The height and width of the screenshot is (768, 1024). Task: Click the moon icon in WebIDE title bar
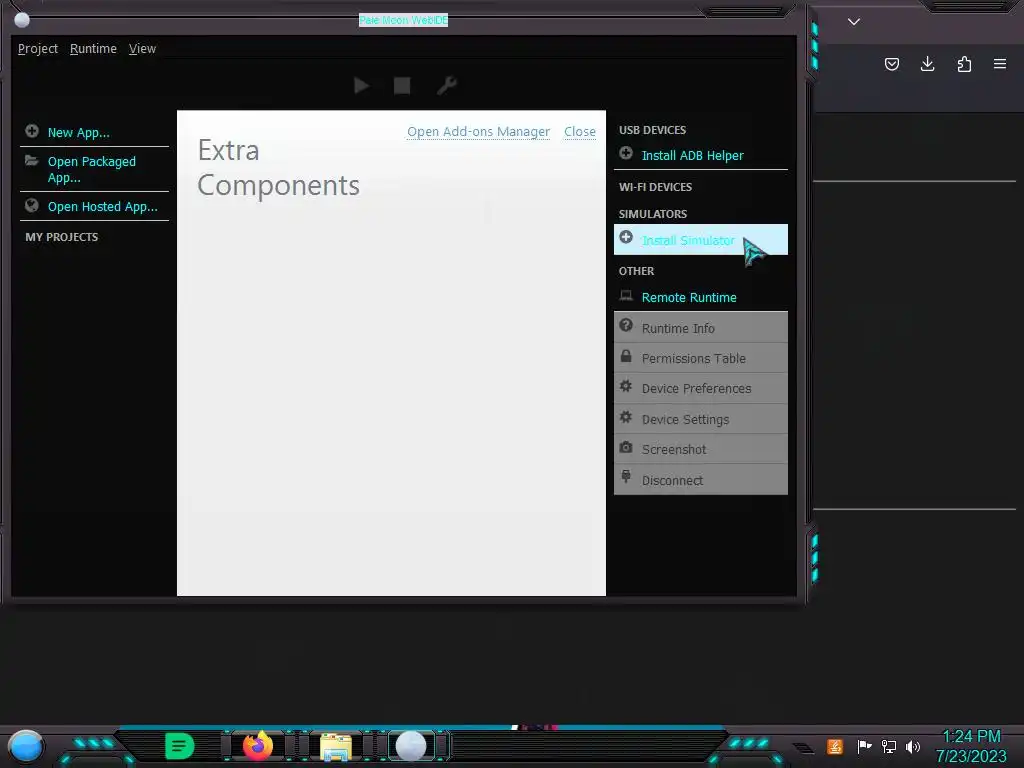tap(22, 20)
